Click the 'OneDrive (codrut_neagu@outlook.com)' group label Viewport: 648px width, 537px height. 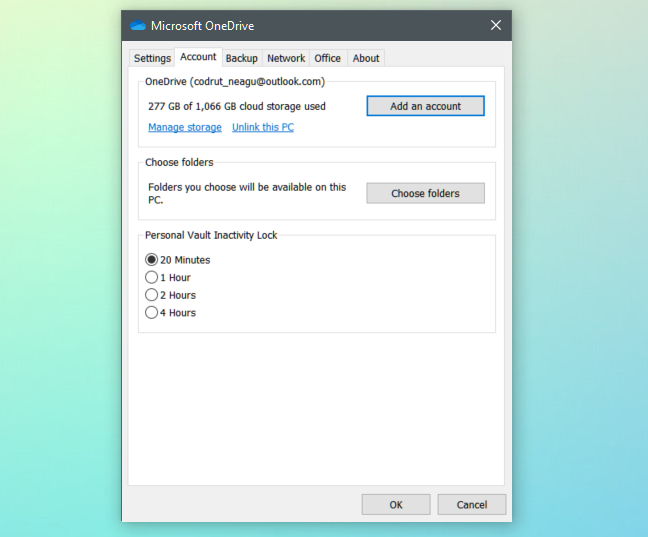(x=235, y=81)
